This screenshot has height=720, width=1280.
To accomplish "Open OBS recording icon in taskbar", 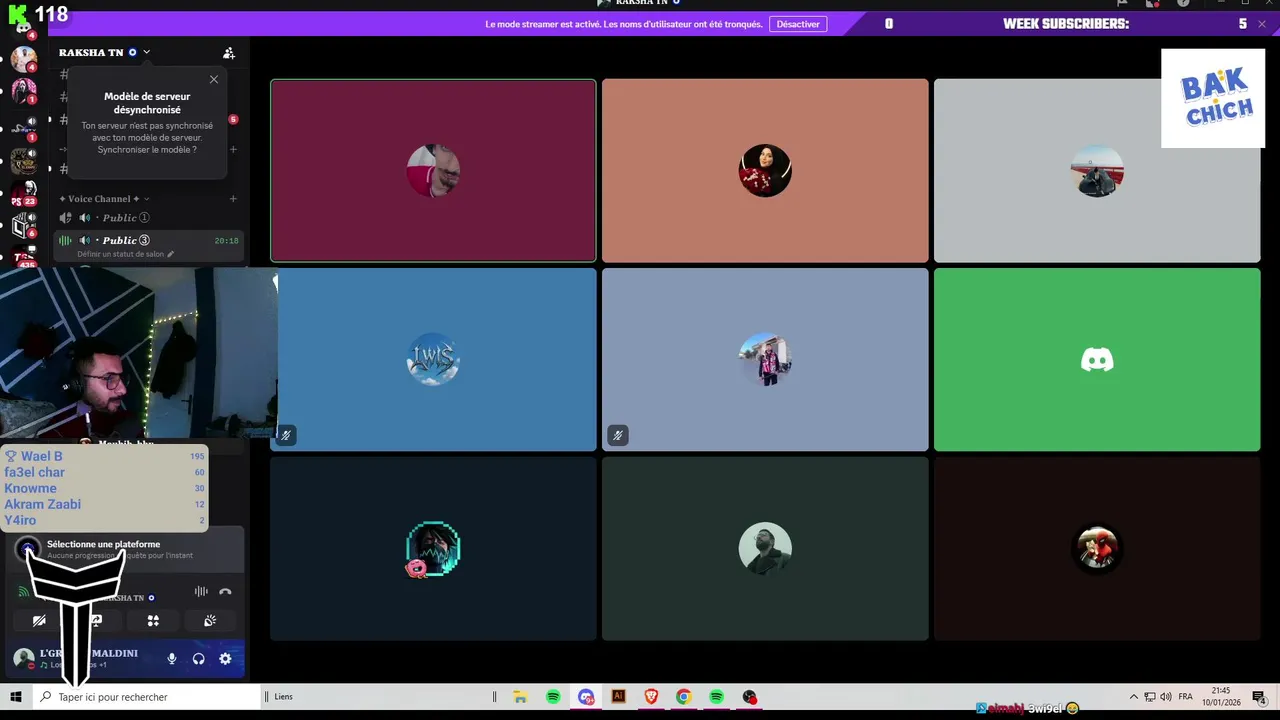I will pyautogui.click(x=749, y=697).
